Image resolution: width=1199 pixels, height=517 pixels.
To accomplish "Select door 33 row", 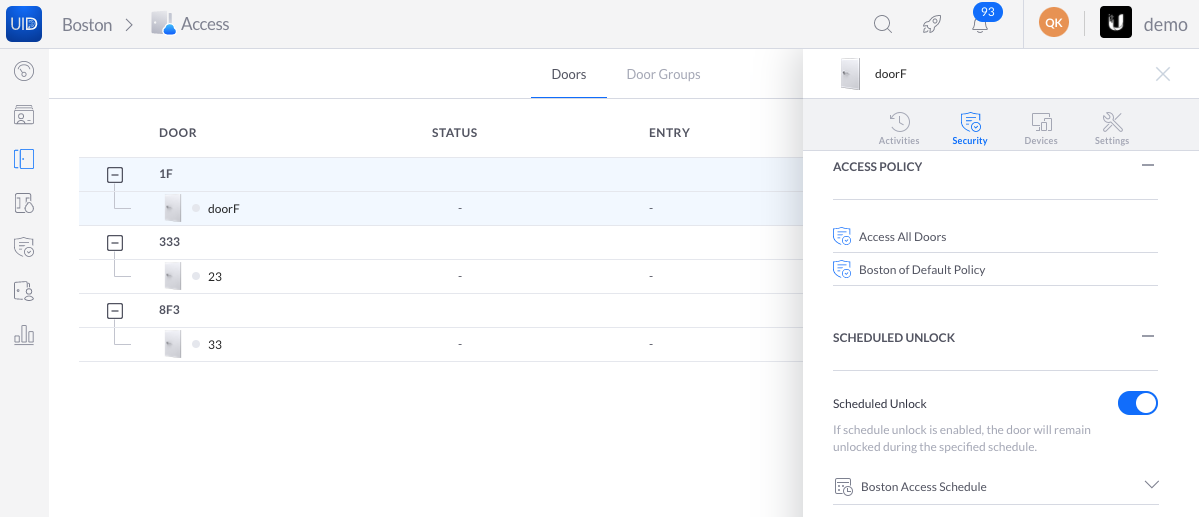I will pos(440,344).
